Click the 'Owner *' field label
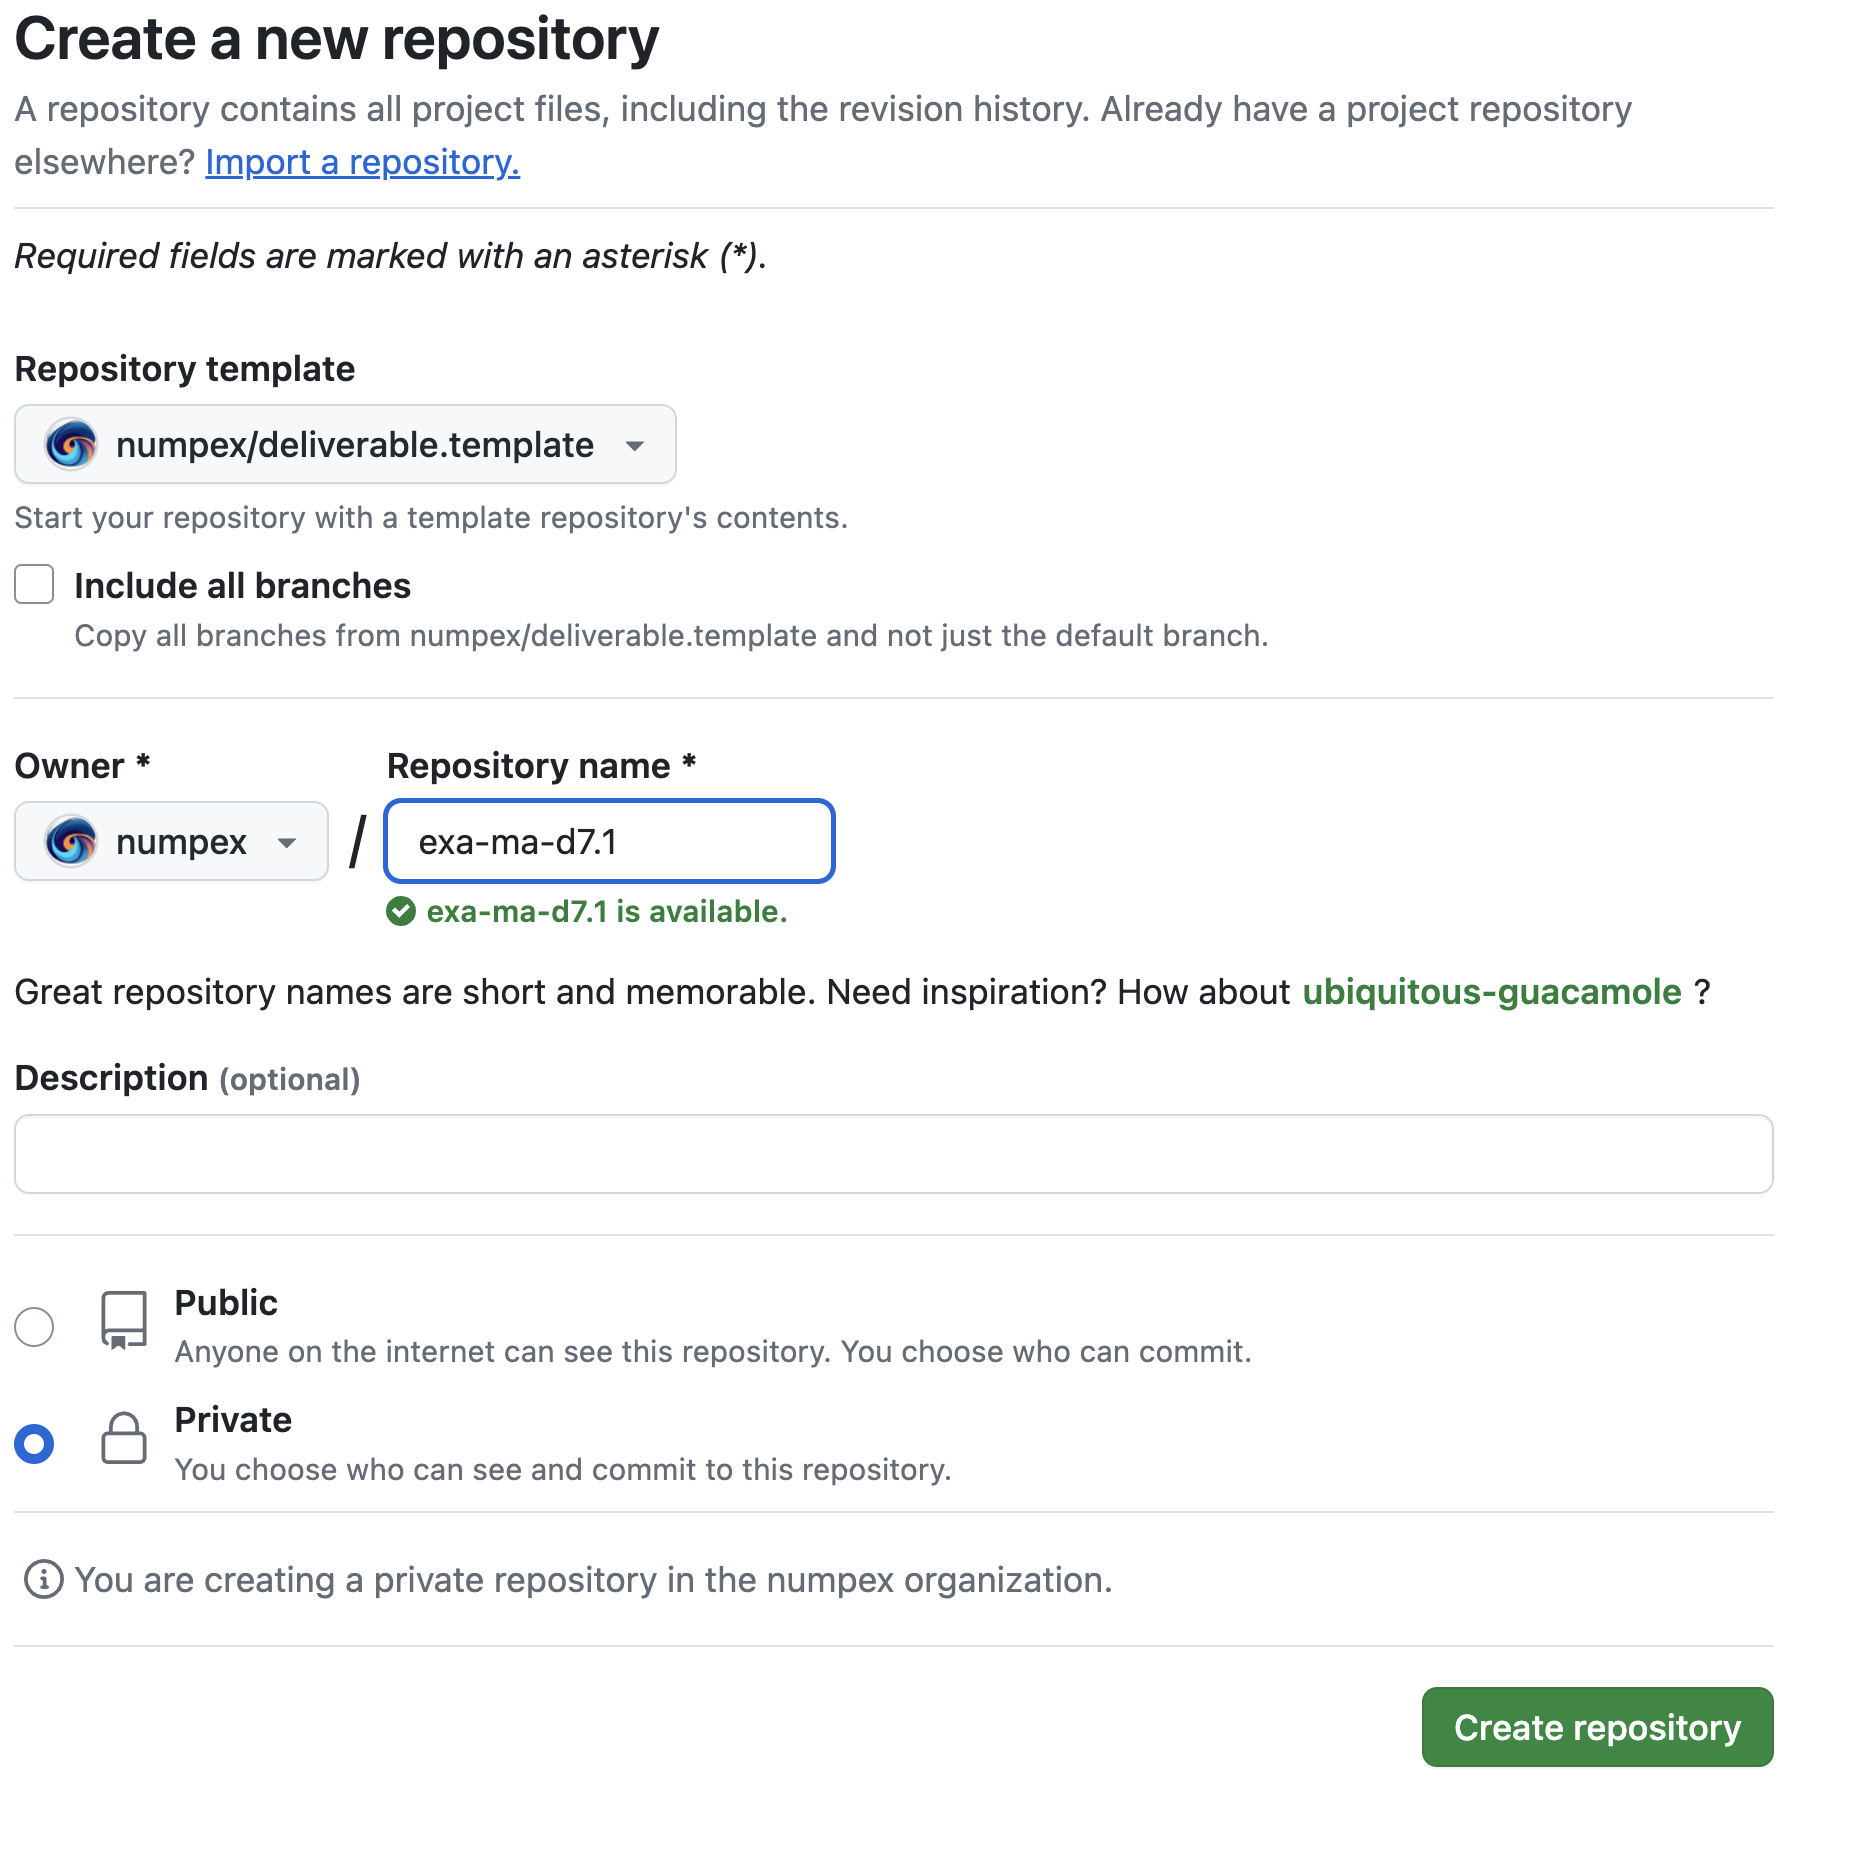 click(83, 766)
